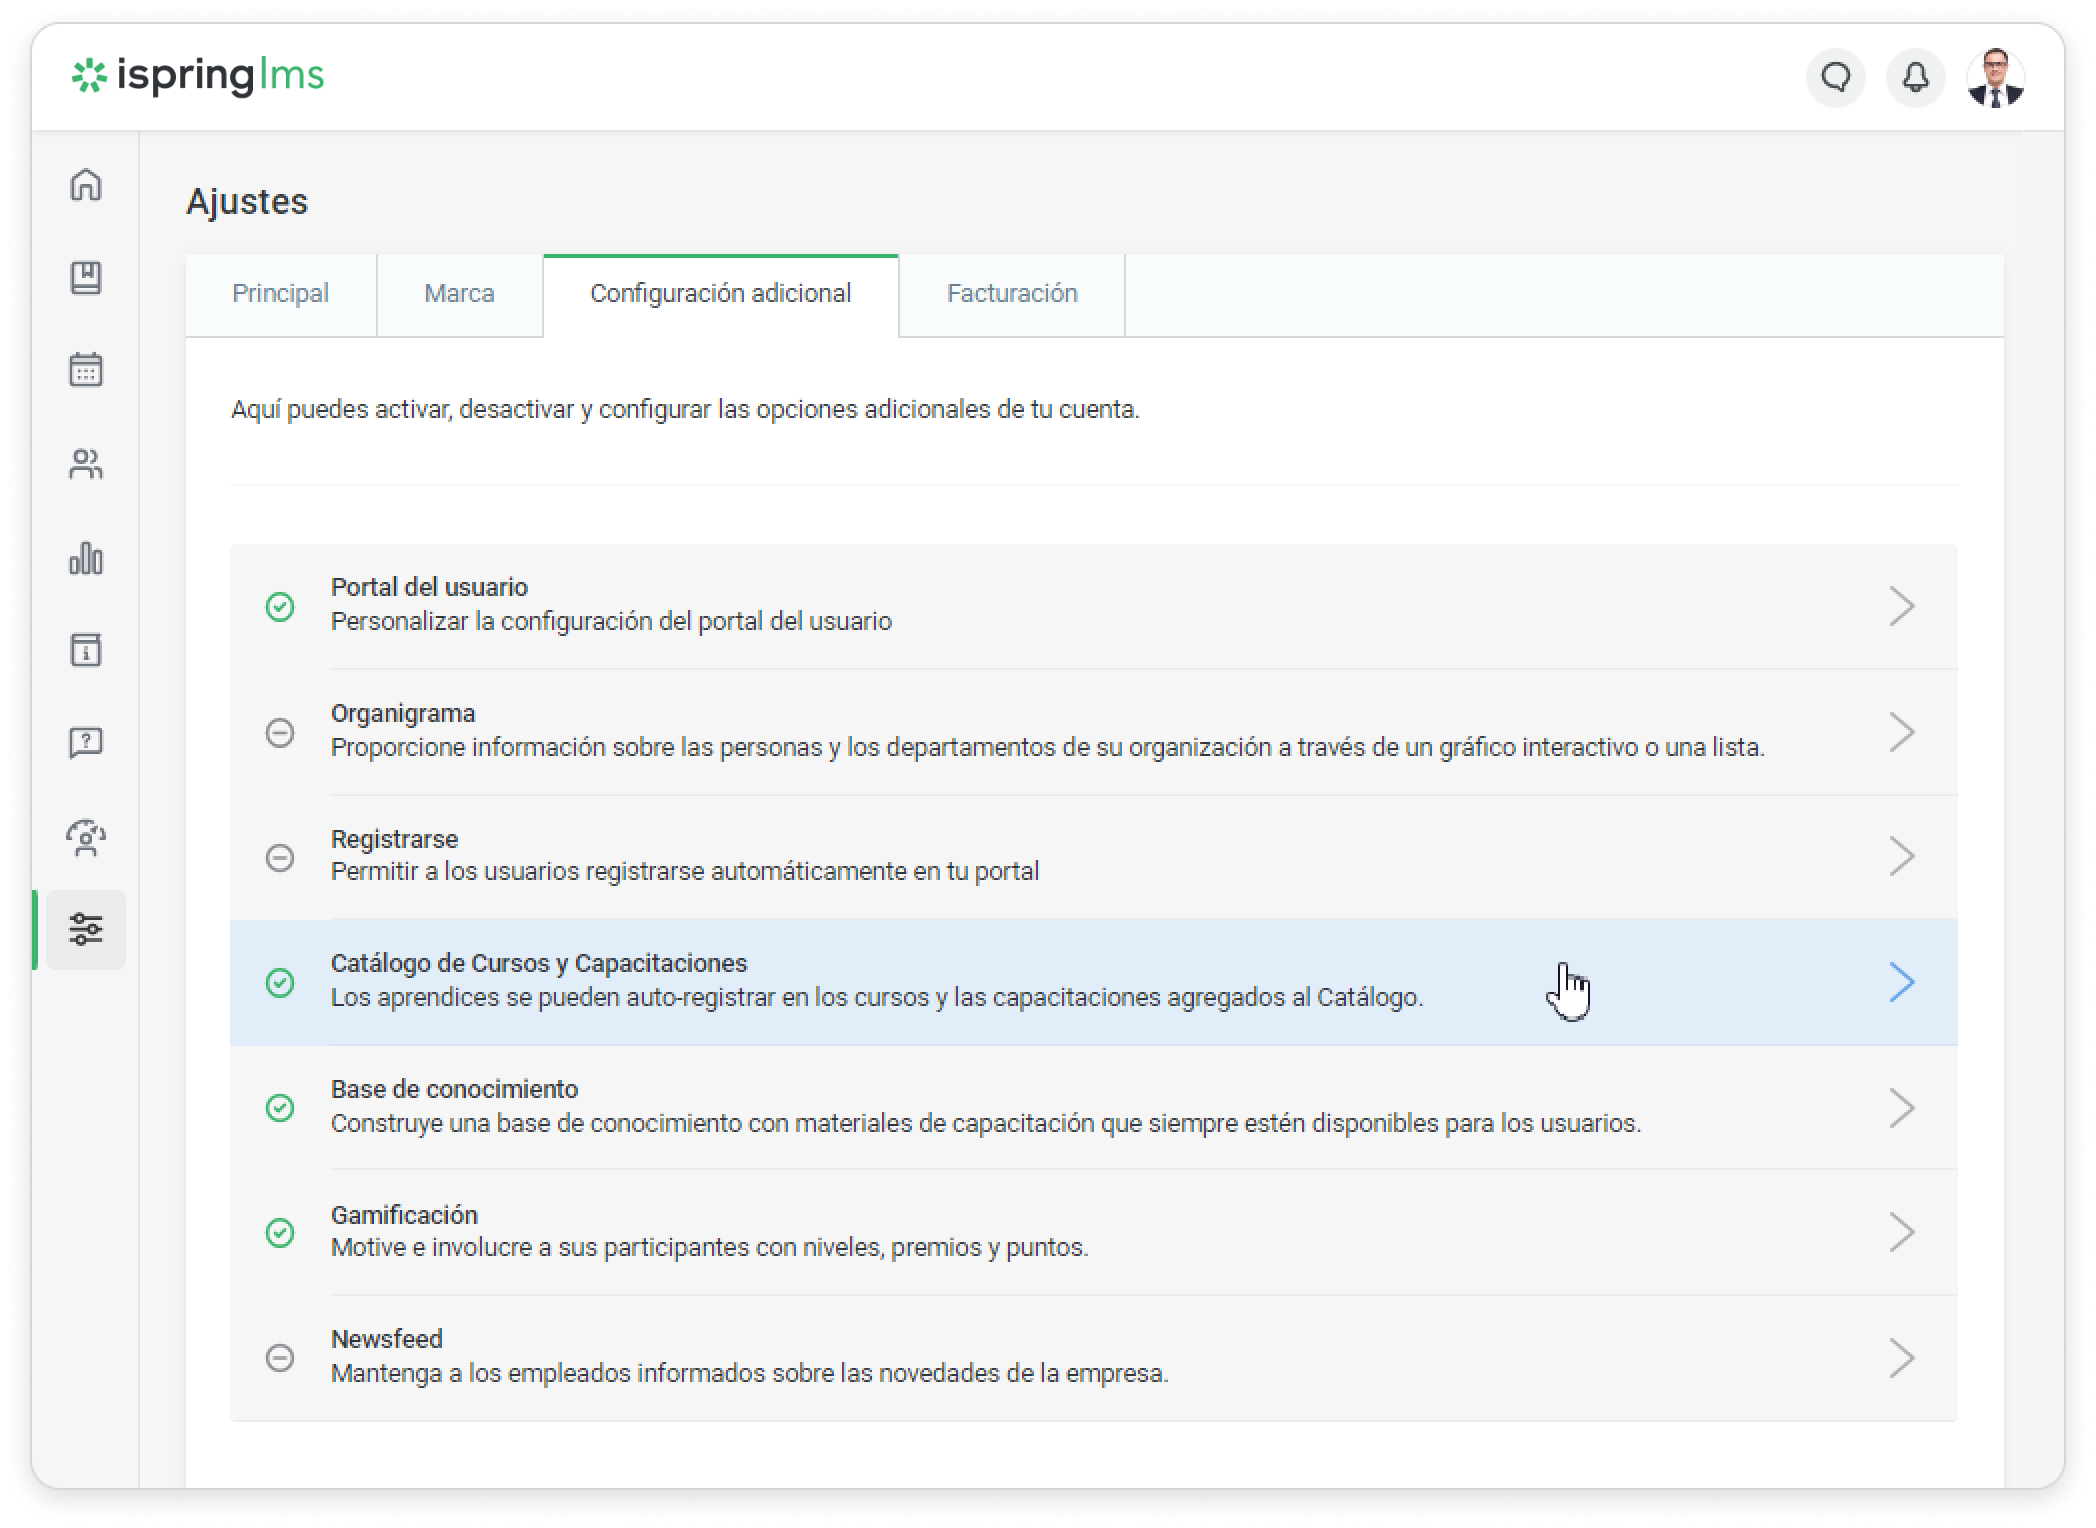Click the learning content book icon
The image size is (2096, 1528).
(86, 278)
